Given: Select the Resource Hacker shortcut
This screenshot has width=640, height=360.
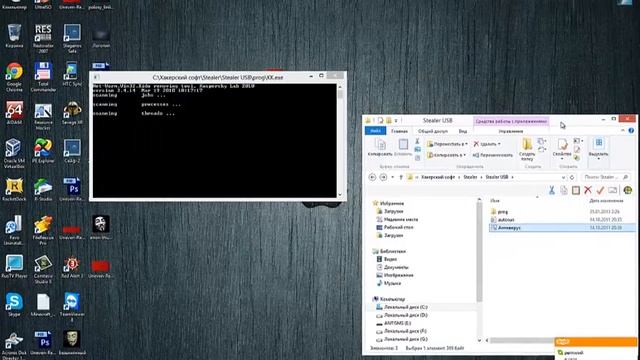Looking at the screenshot, I should 43,116.
